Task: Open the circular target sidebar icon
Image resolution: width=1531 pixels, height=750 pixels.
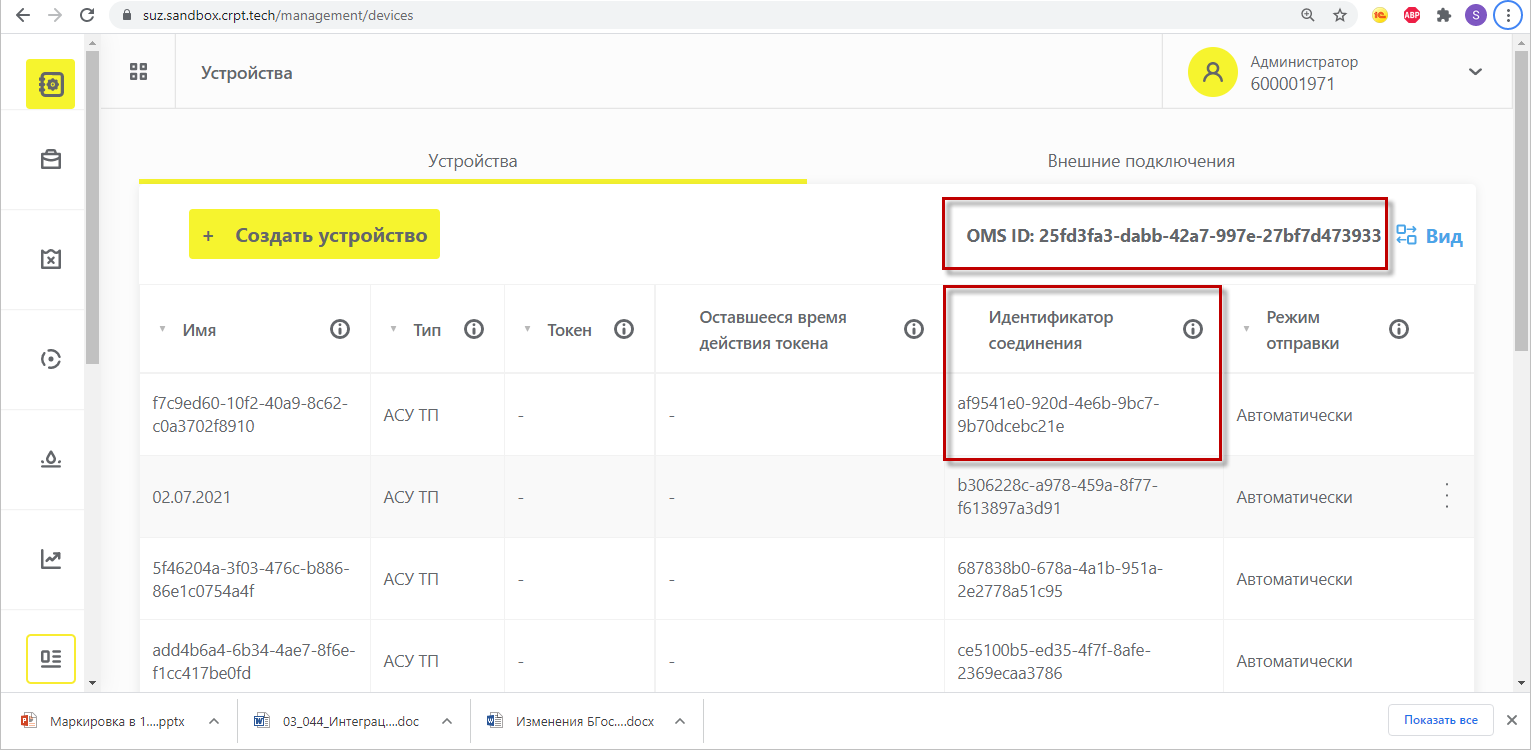Action: pos(50,360)
